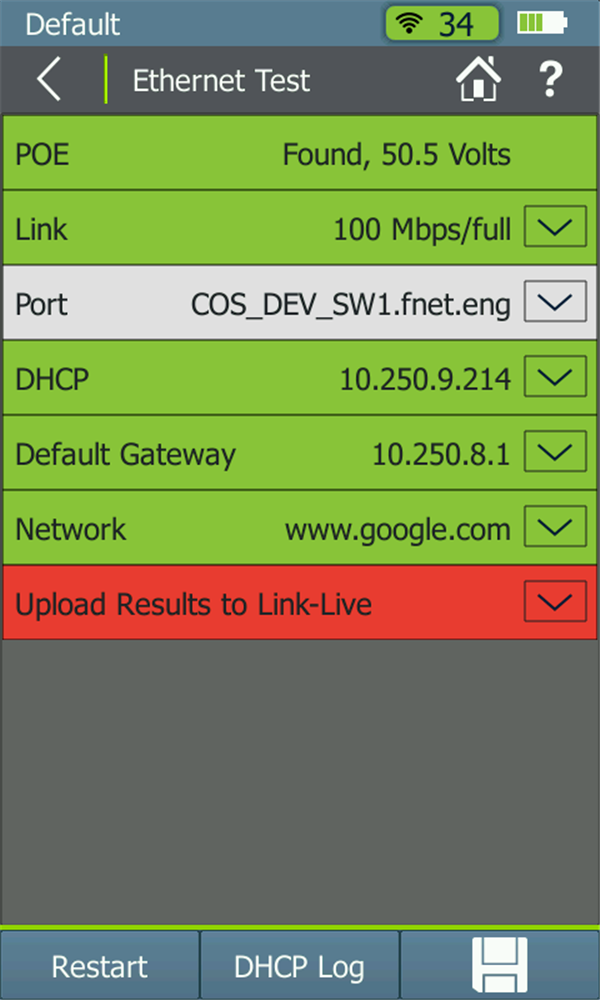Select the red Upload Results to Link-Live text
The width and height of the screenshot is (600, 1000).
[193, 604]
